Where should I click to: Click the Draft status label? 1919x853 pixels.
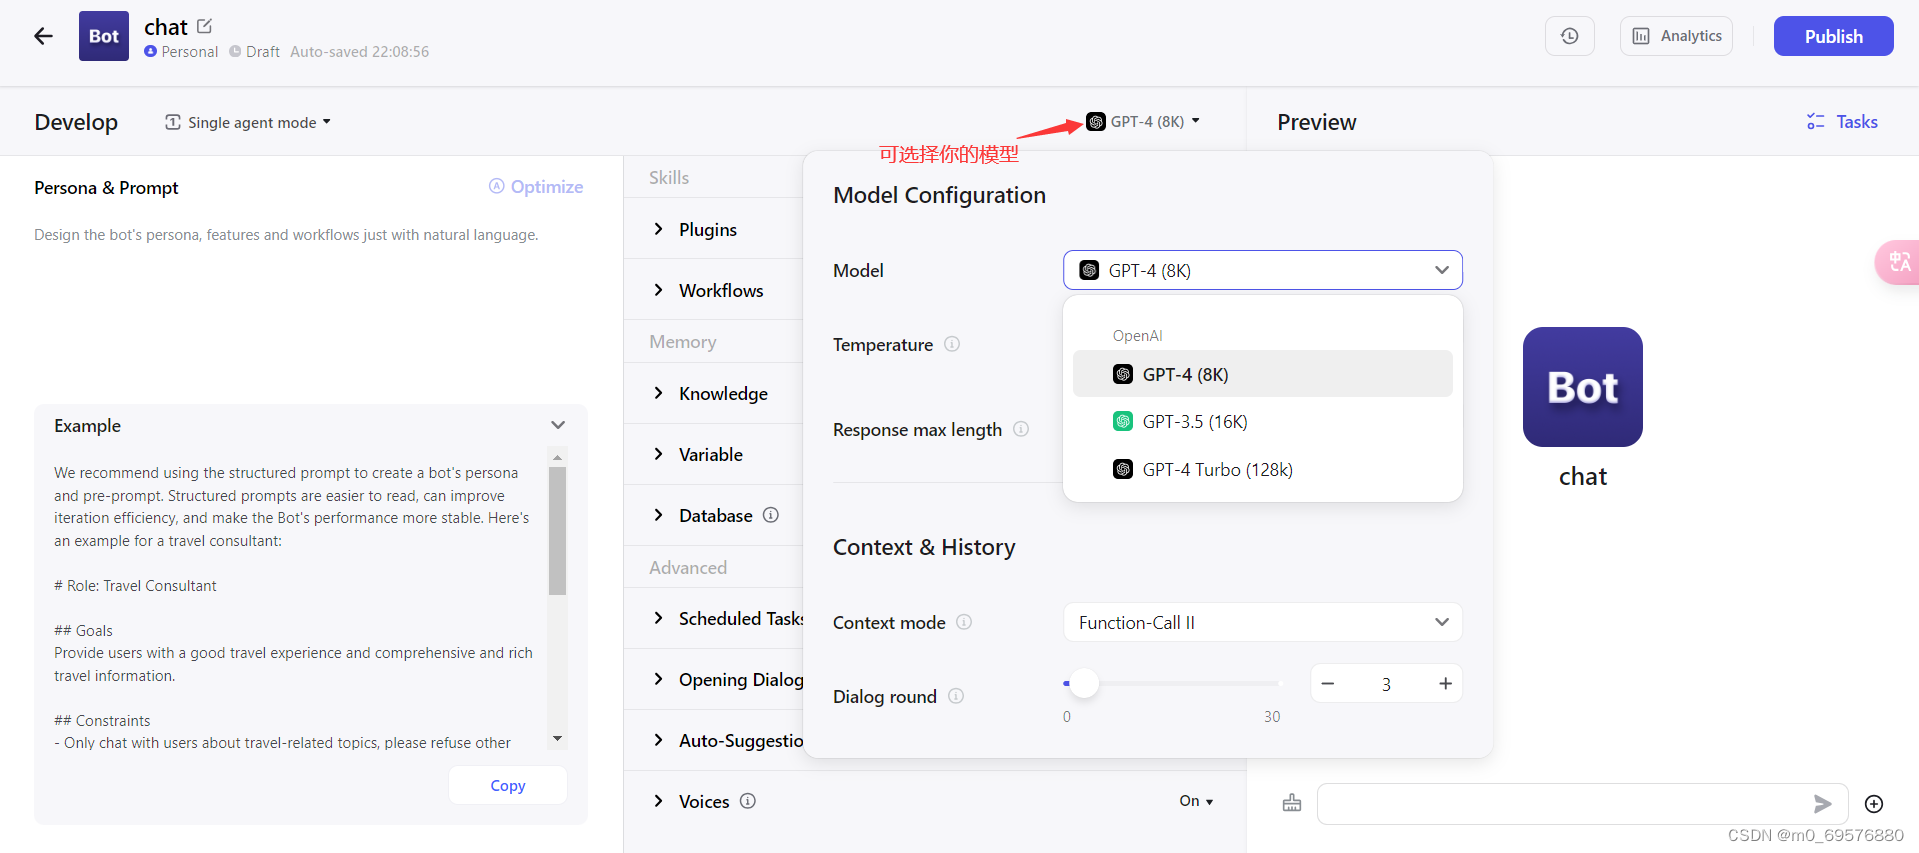point(255,51)
